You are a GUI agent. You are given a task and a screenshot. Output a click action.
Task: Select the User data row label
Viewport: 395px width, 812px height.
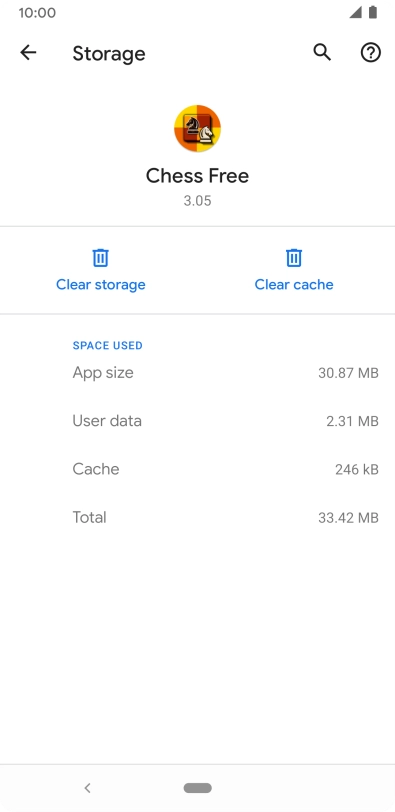click(x=107, y=420)
